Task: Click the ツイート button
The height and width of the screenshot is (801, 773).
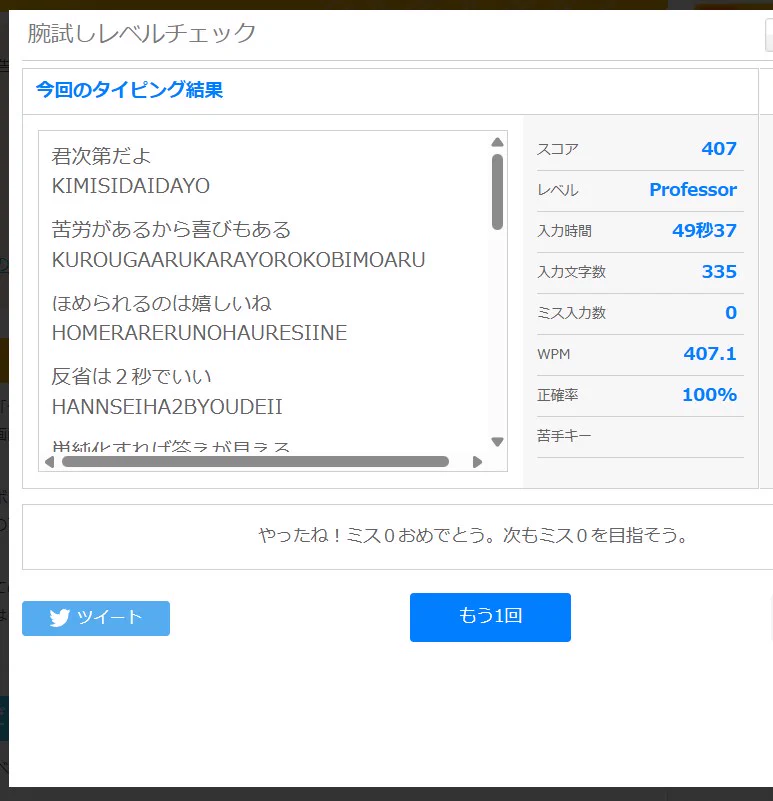Action: [x=96, y=618]
